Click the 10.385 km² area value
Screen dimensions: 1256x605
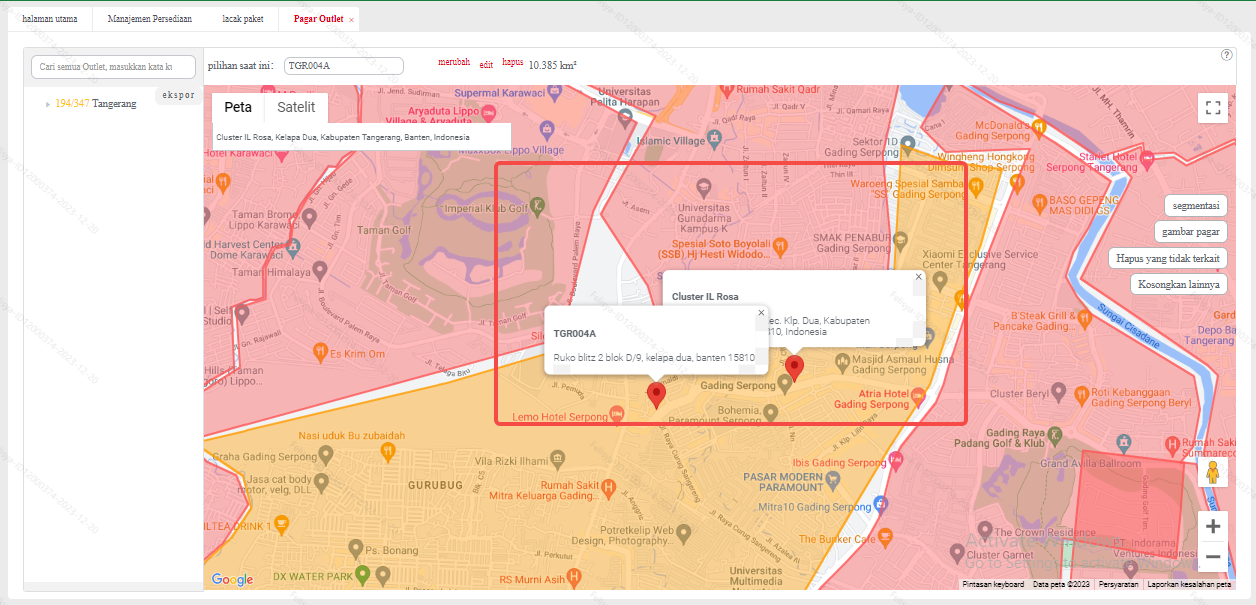click(553, 65)
